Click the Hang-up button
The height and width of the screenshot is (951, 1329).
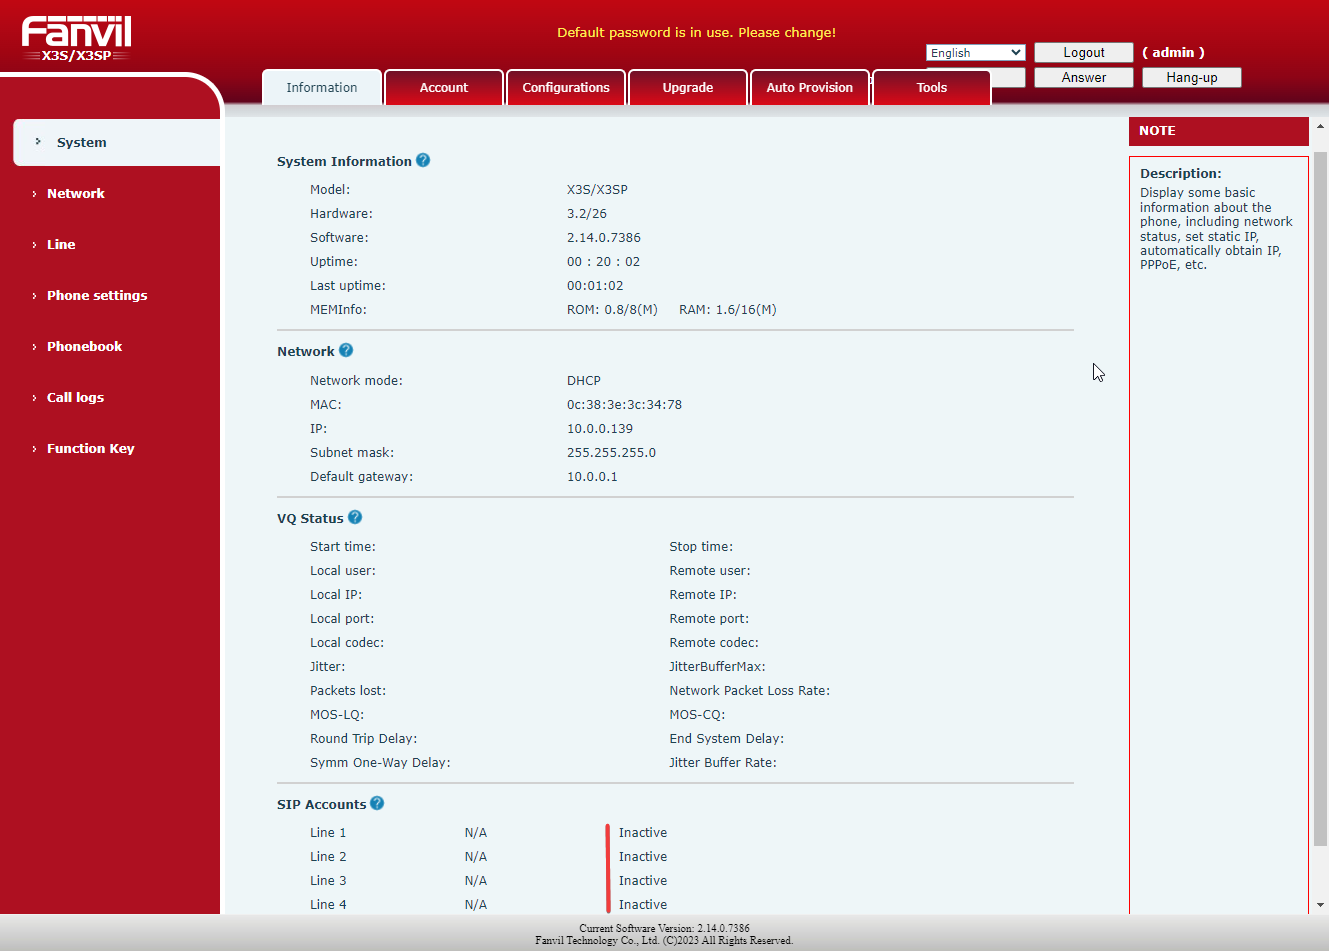(1191, 77)
